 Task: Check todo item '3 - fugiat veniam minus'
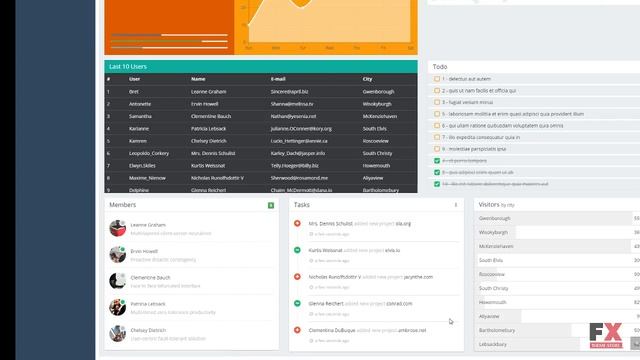(x=437, y=102)
